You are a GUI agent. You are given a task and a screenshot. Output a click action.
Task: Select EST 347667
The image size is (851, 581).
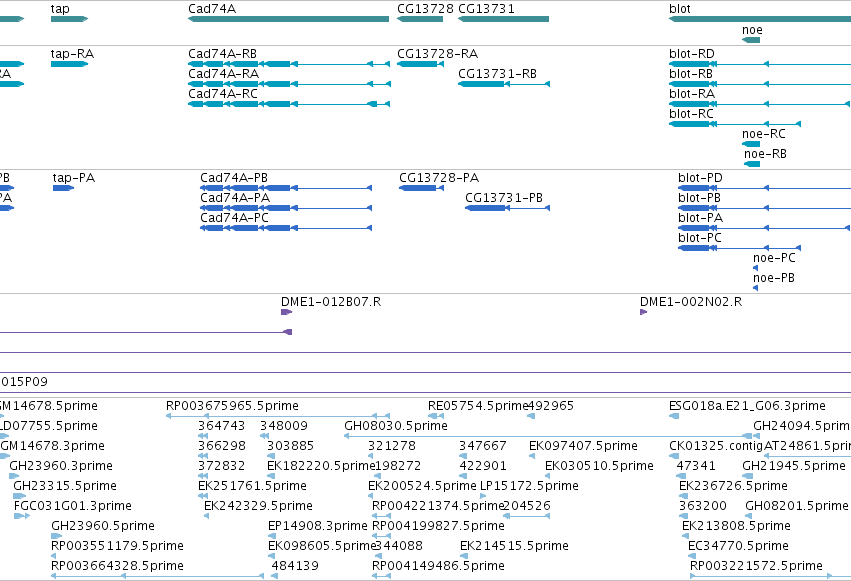pos(483,446)
